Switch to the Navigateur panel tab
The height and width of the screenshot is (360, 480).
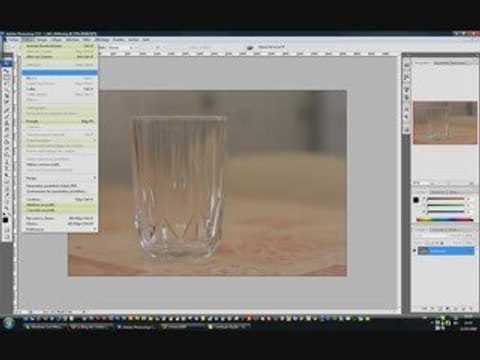pyautogui.click(x=423, y=63)
